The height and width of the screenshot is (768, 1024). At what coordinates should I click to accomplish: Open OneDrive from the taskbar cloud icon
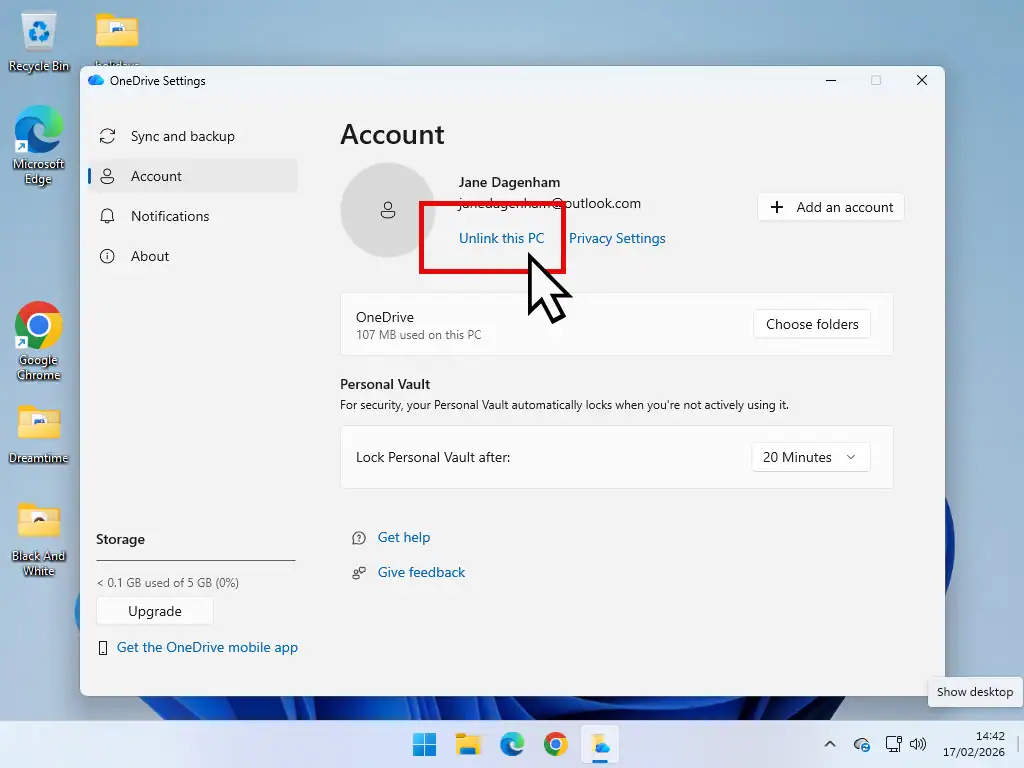coord(600,744)
